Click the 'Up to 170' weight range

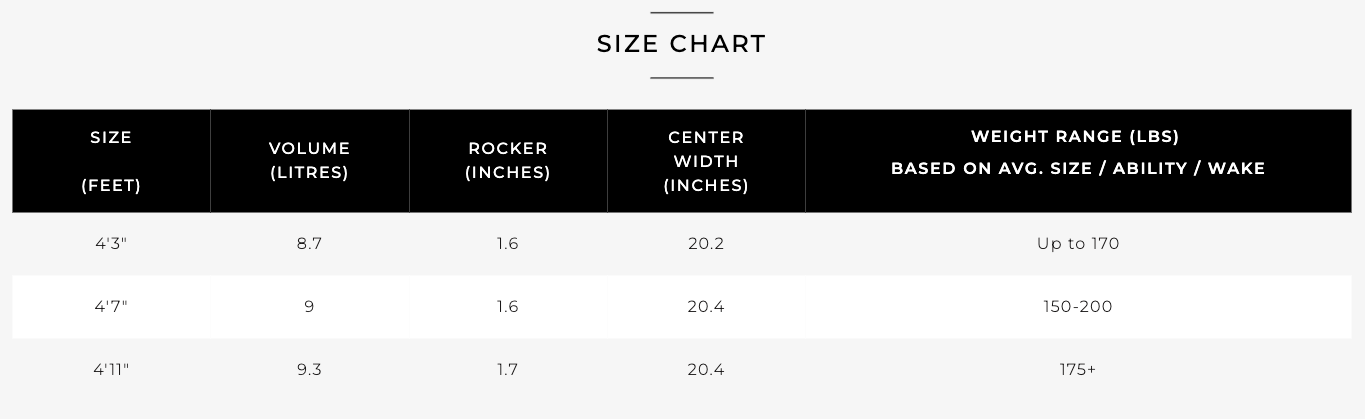[x=1078, y=244]
